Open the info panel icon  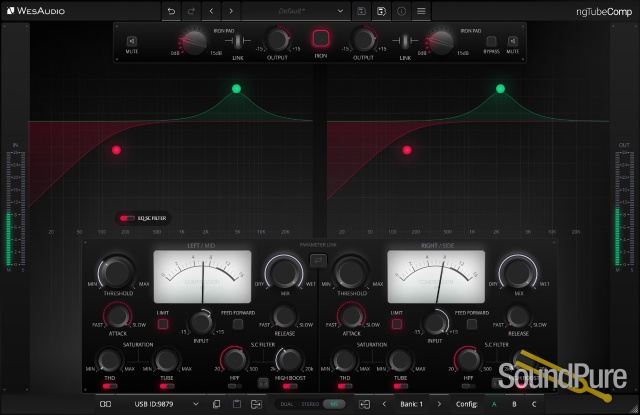(x=401, y=11)
